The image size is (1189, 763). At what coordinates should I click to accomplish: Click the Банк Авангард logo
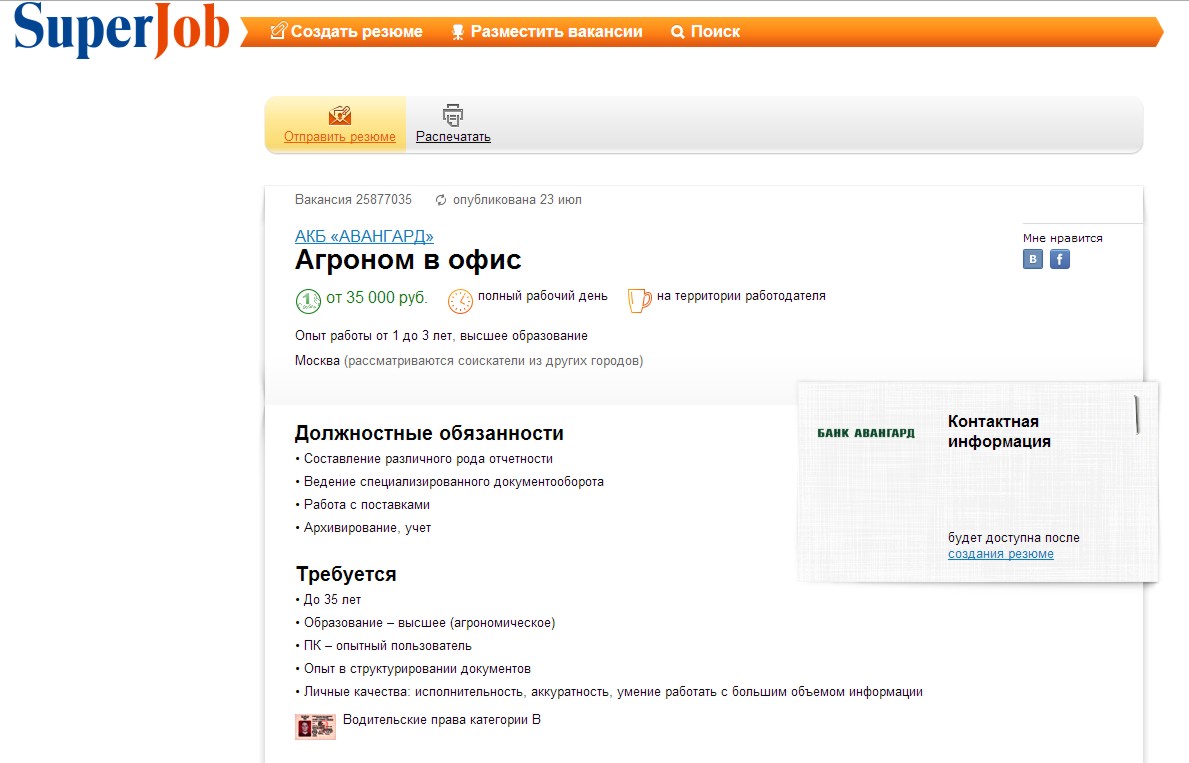click(x=866, y=433)
